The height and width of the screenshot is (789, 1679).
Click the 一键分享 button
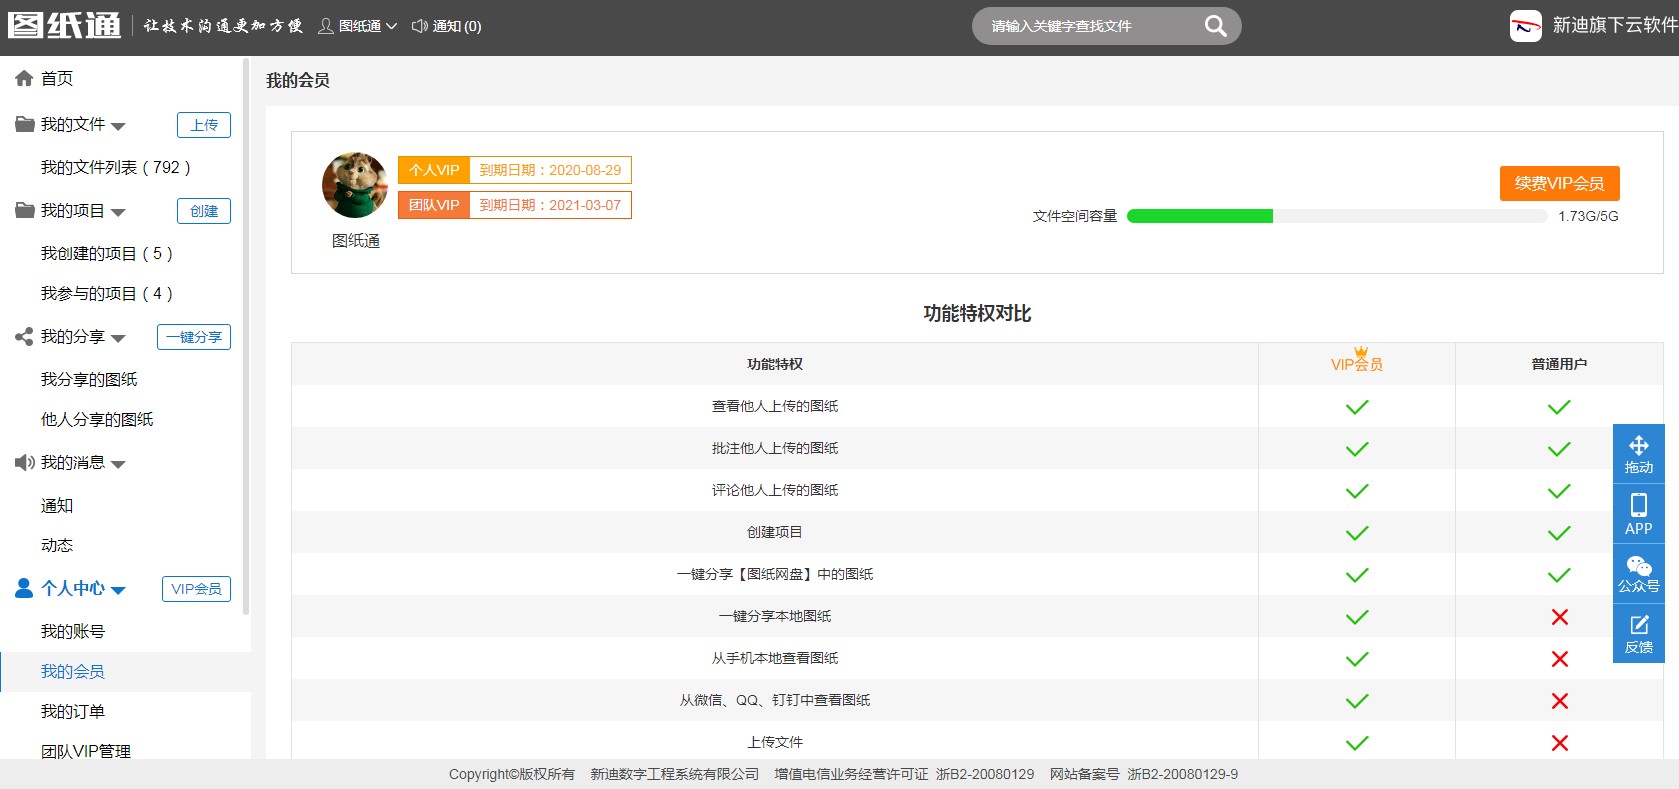[x=194, y=337]
